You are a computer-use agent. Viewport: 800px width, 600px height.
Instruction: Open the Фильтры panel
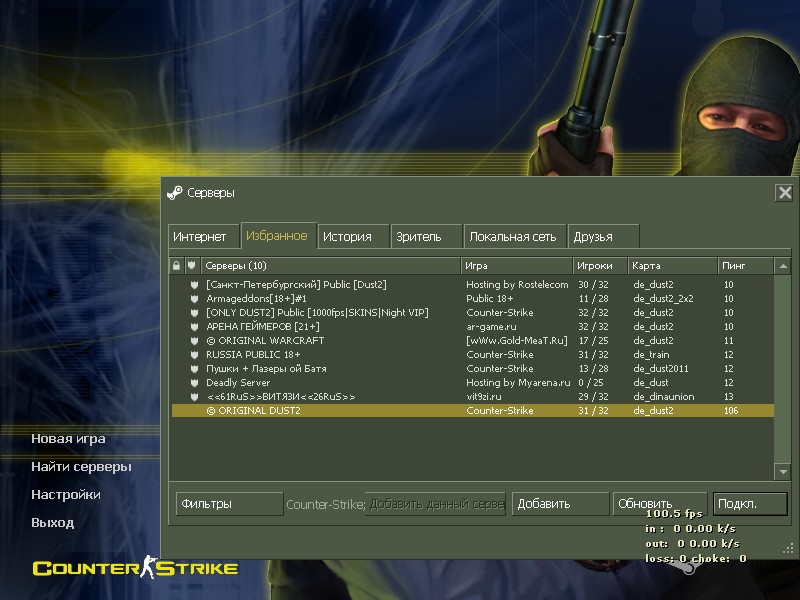pos(229,504)
